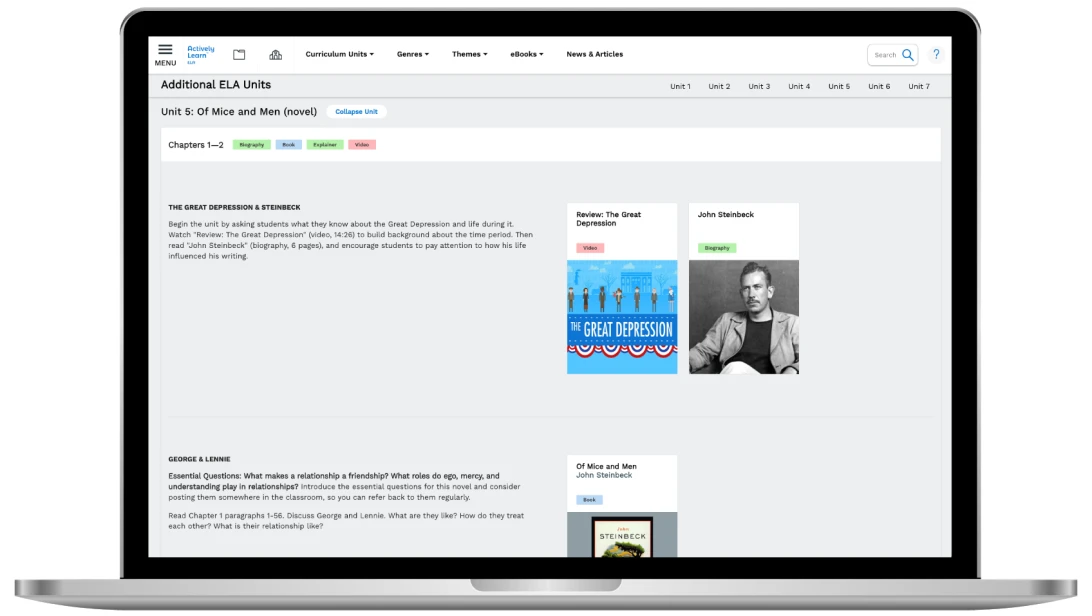Click Video tag on Great Depression card
The image size is (1092, 616).
tap(590, 248)
